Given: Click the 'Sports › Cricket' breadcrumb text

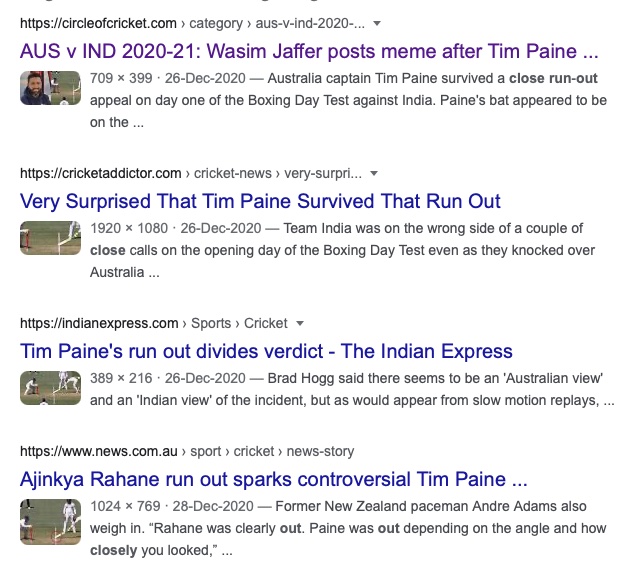Looking at the screenshot, I should [x=239, y=323].
